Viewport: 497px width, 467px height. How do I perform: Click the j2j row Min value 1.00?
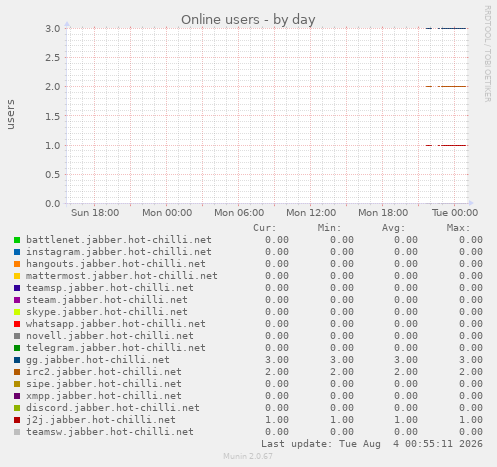pyautogui.click(x=342, y=420)
